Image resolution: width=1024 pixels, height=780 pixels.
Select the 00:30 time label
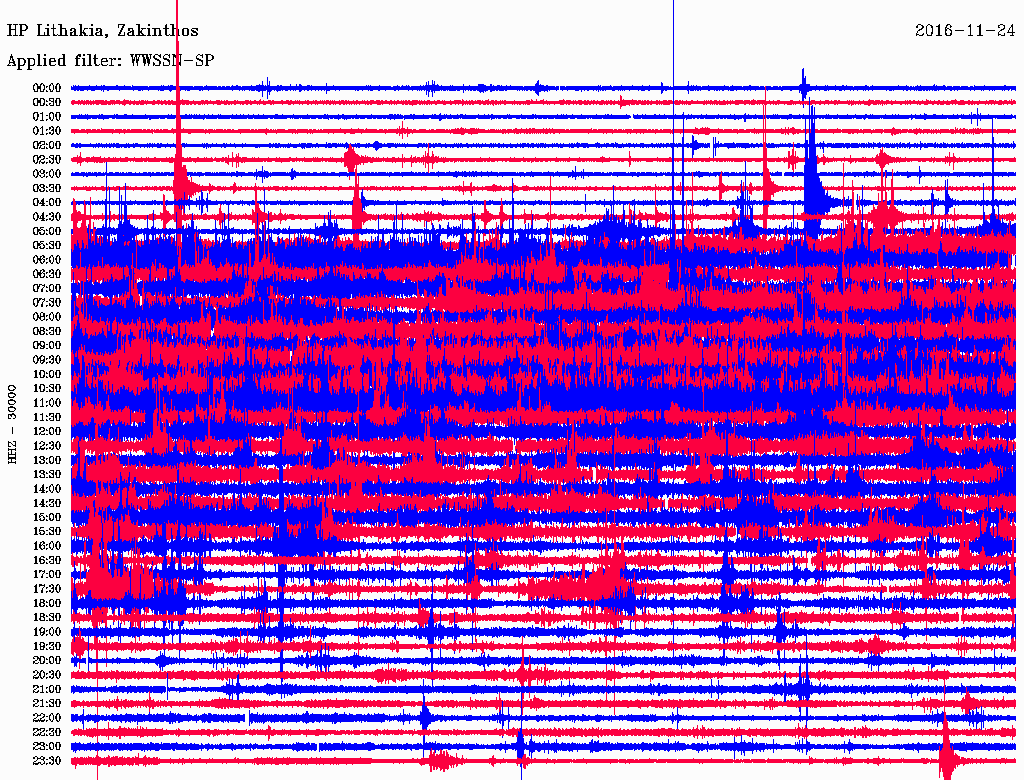tap(47, 102)
